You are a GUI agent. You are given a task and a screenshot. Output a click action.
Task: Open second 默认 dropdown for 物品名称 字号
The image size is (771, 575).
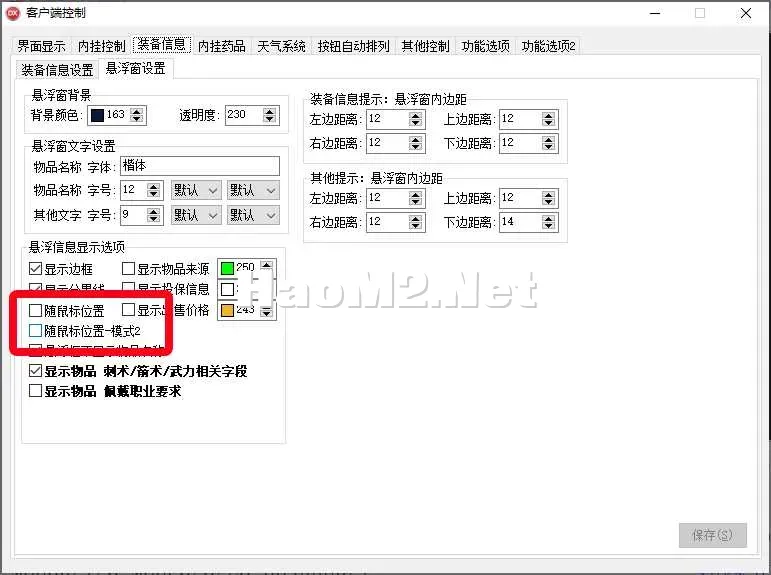coord(253,190)
